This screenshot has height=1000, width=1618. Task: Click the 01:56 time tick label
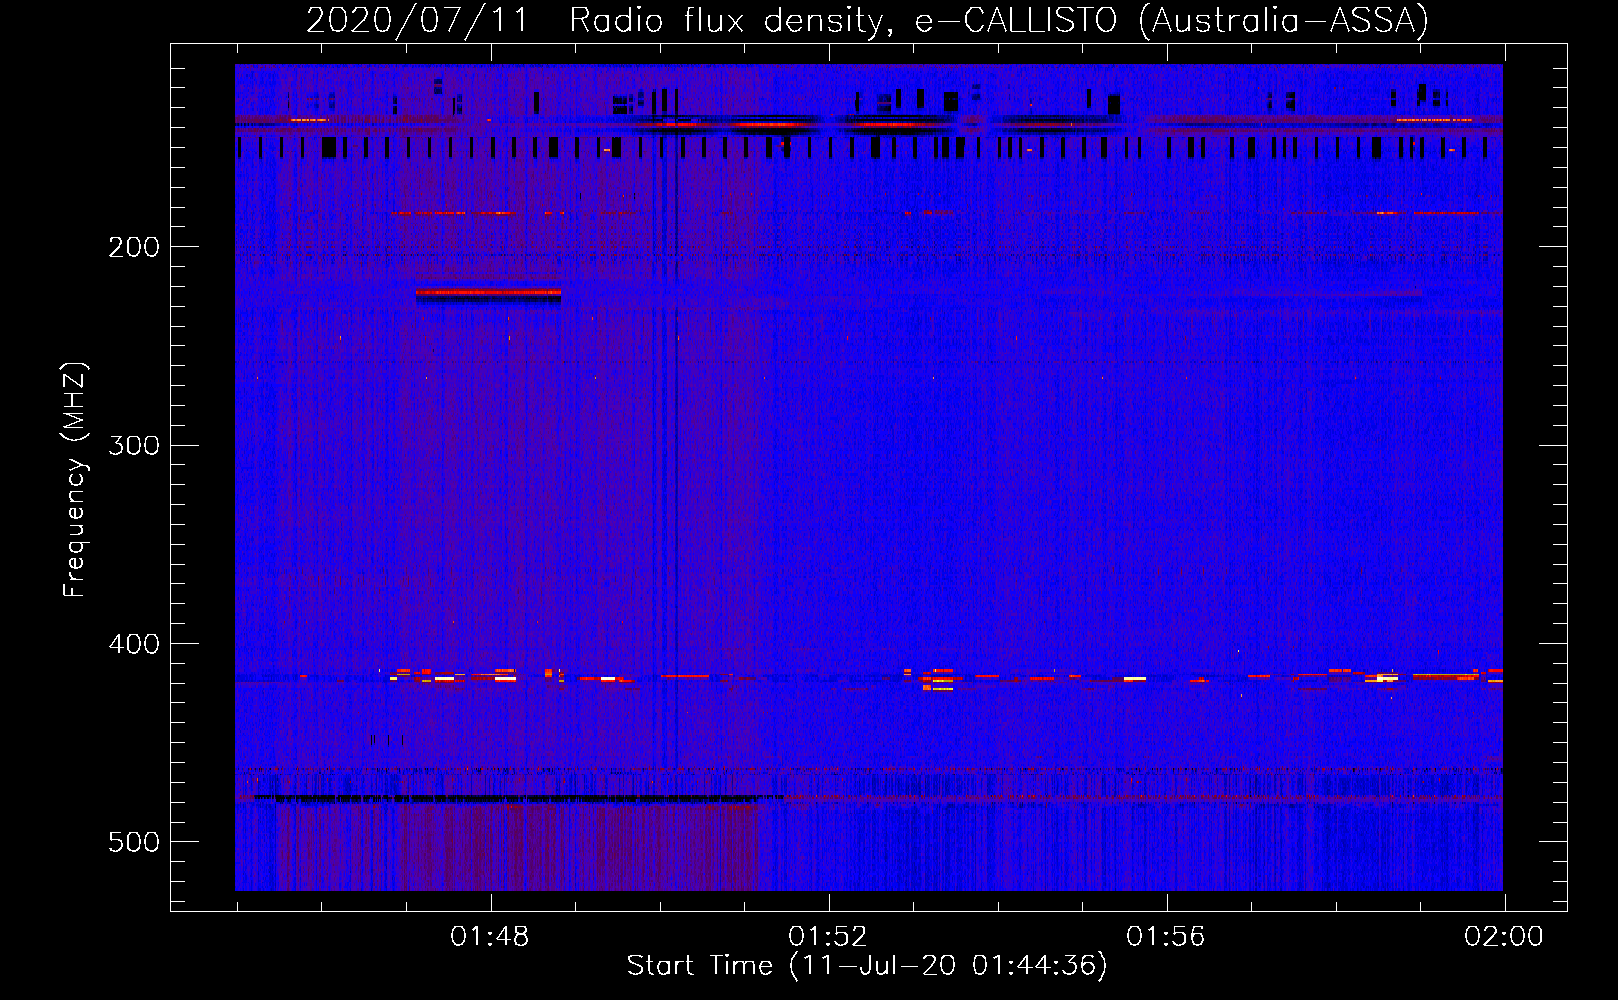point(1166,937)
